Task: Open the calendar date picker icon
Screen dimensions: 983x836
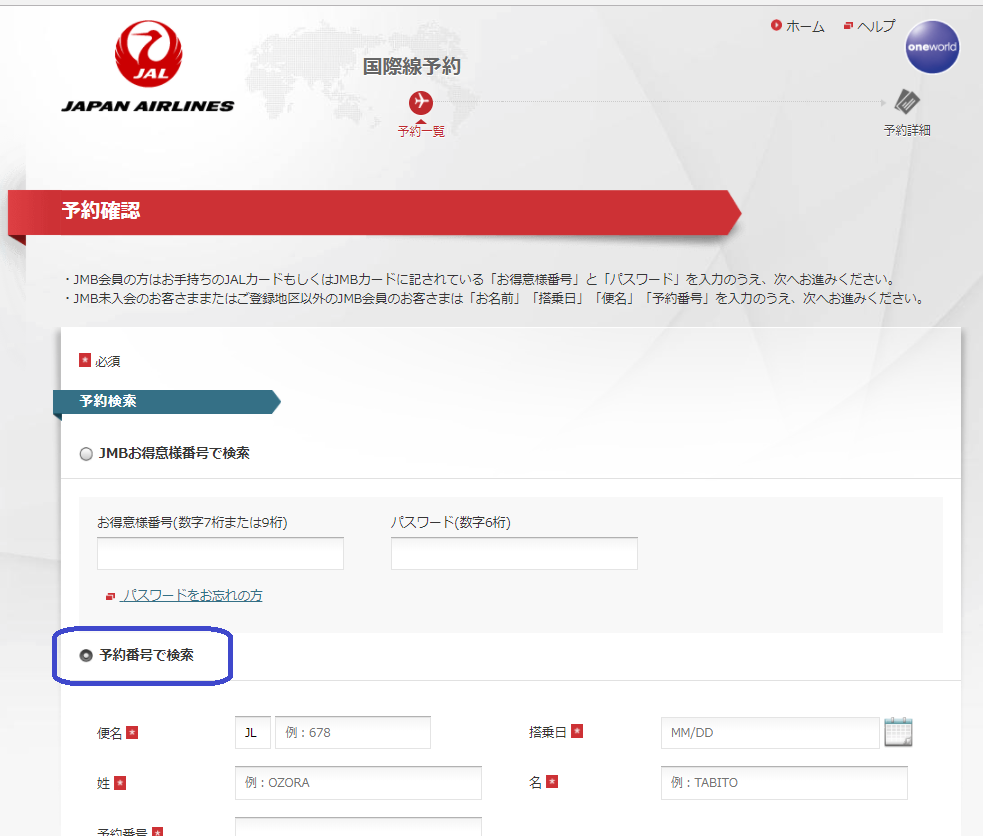Action: pyautogui.click(x=898, y=732)
